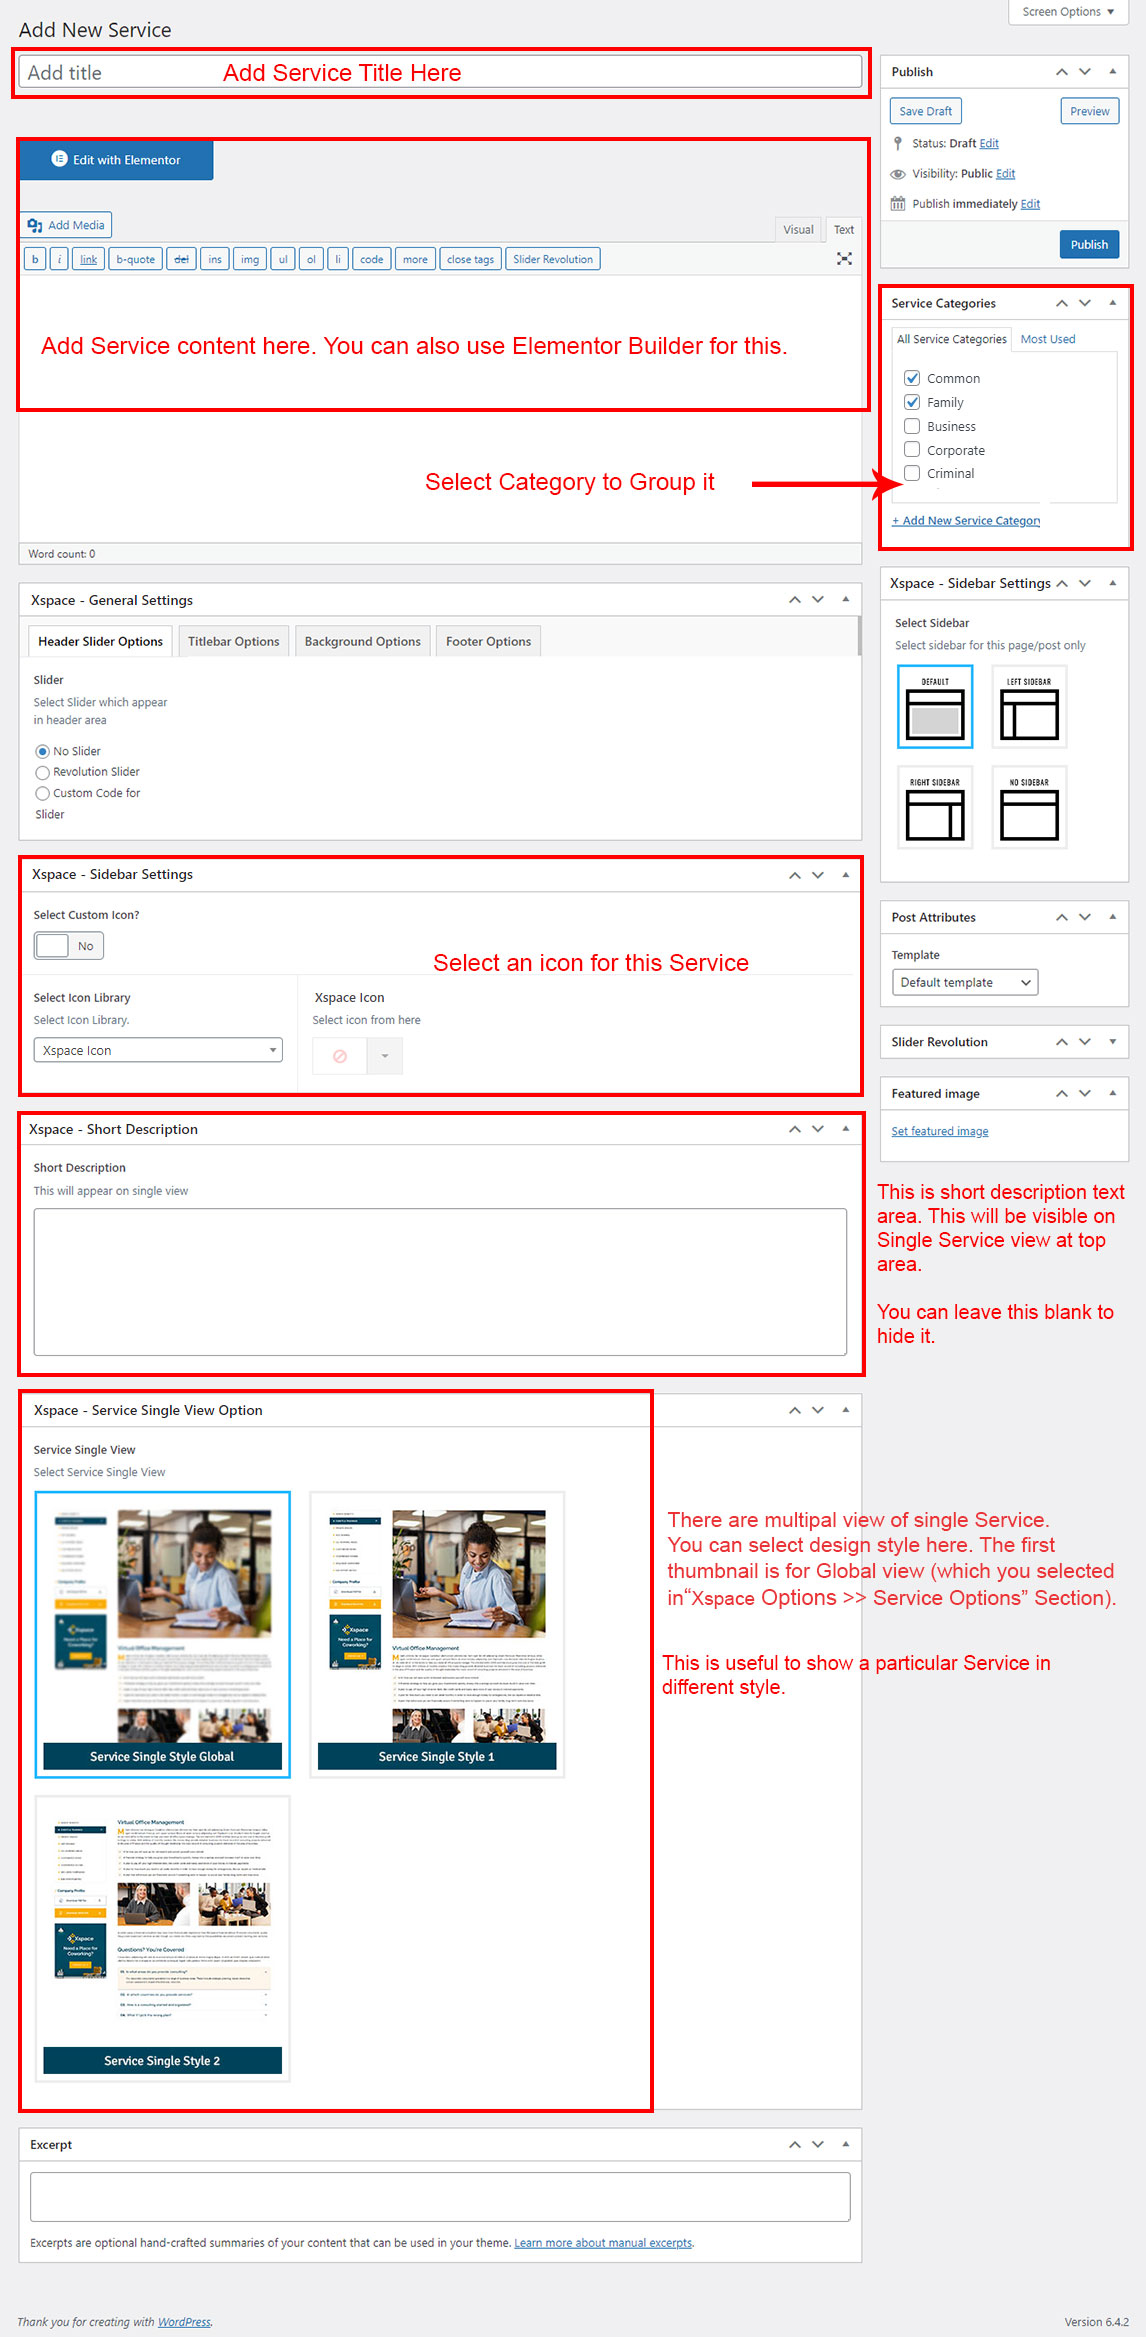Image resolution: width=1146 pixels, height=2337 pixels.
Task: Choose the Service Single Style 1 thumbnail
Action: point(436,1634)
